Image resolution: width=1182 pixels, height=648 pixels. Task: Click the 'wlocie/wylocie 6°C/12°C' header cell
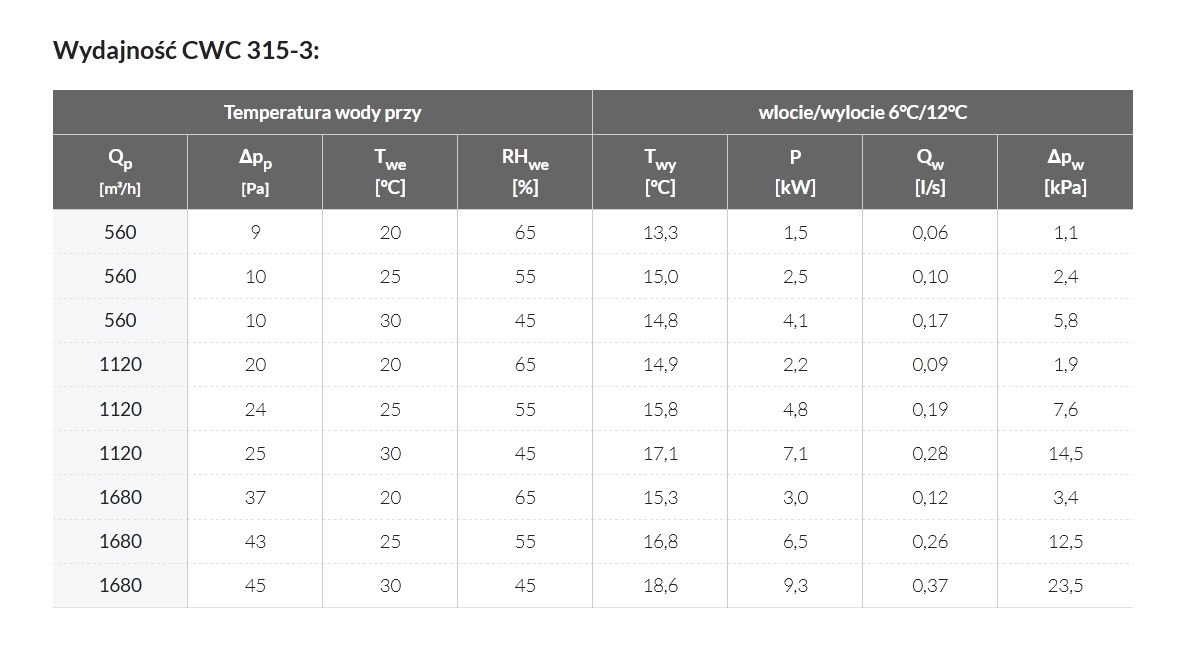point(862,112)
